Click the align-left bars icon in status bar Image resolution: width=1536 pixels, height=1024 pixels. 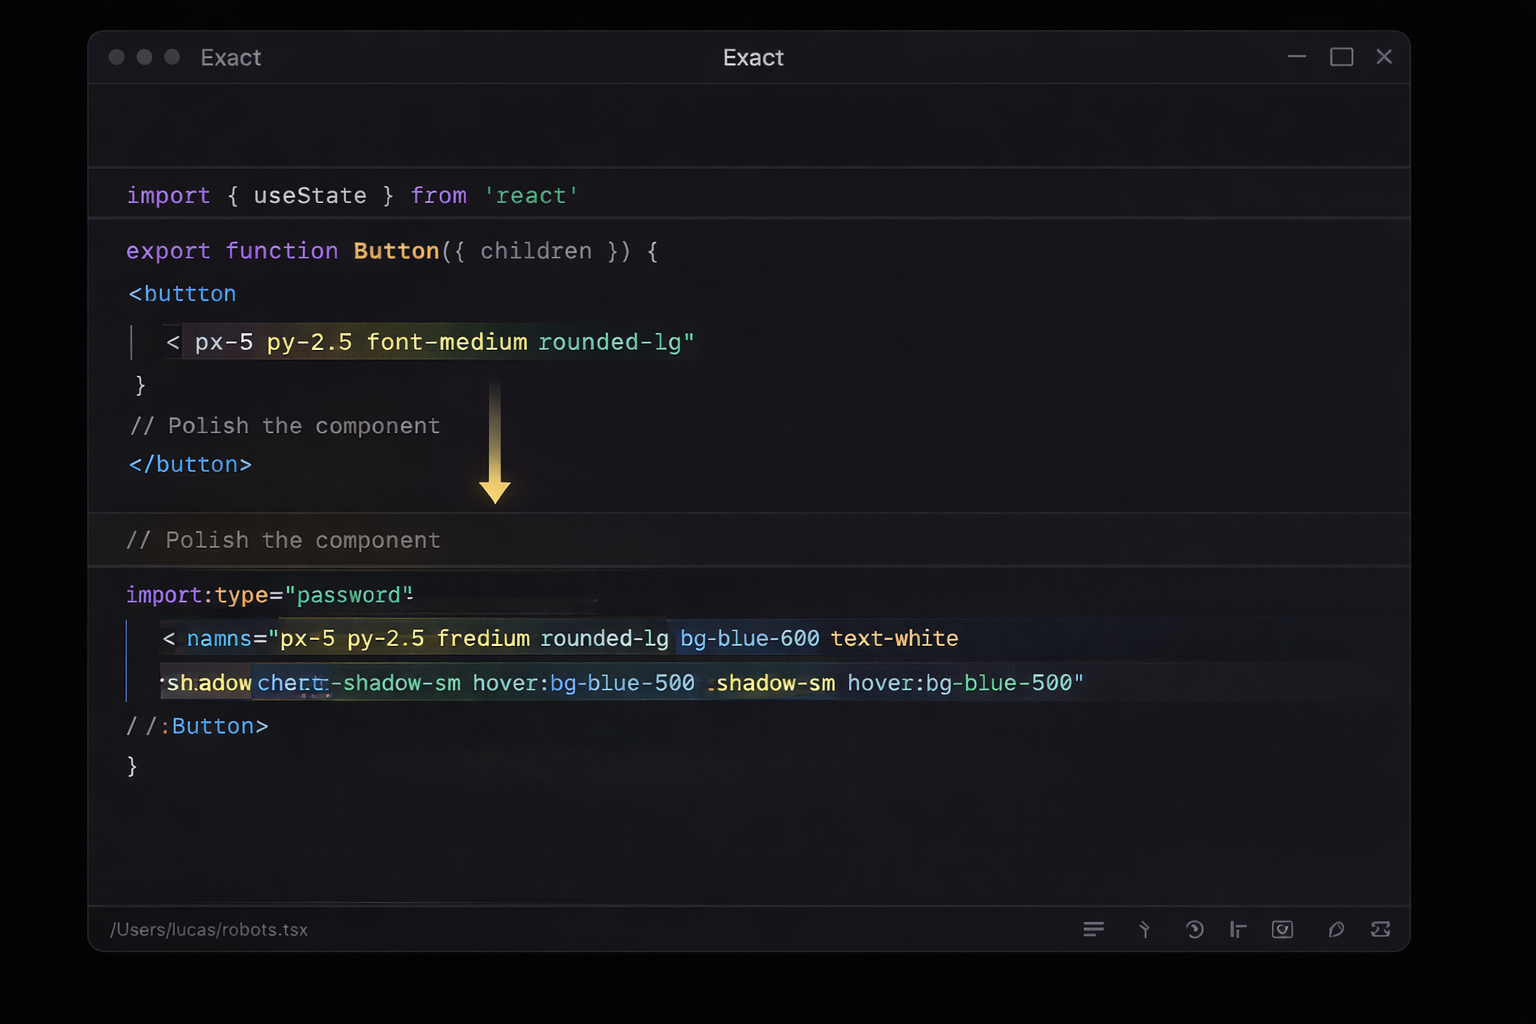tap(1238, 930)
